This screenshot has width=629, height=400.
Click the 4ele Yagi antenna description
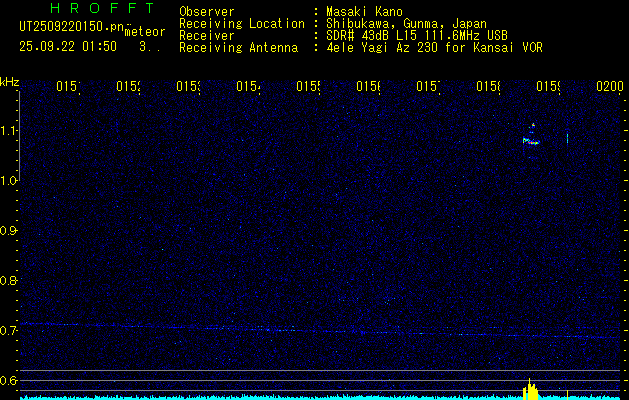[434, 47]
